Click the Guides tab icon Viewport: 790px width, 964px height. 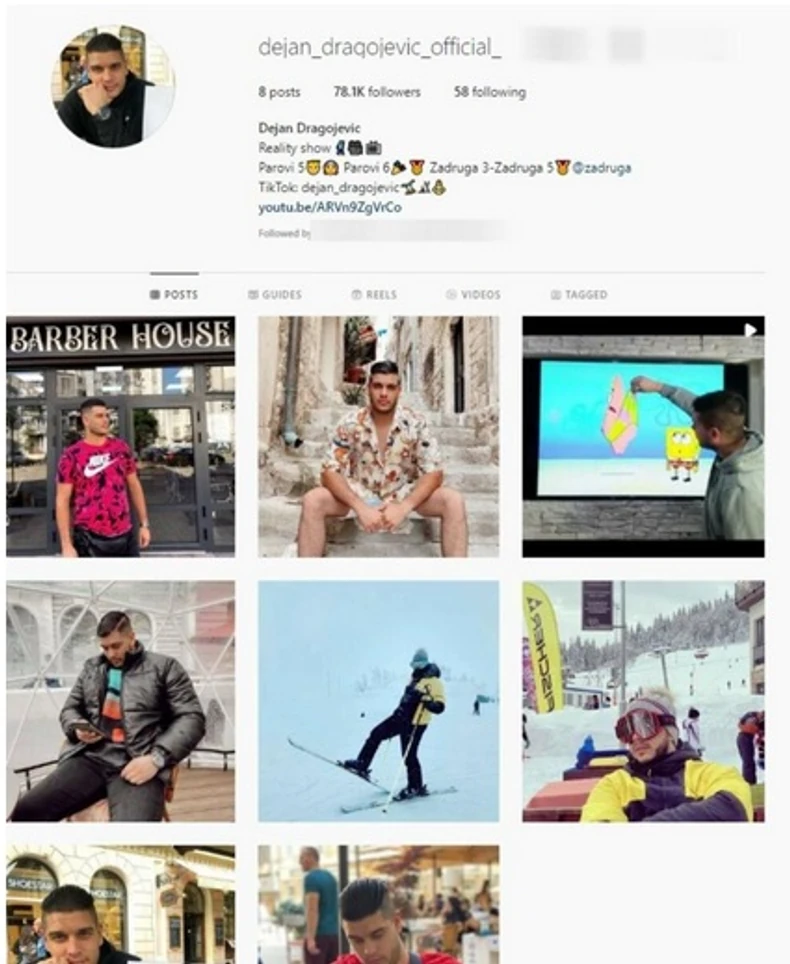coord(253,295)
